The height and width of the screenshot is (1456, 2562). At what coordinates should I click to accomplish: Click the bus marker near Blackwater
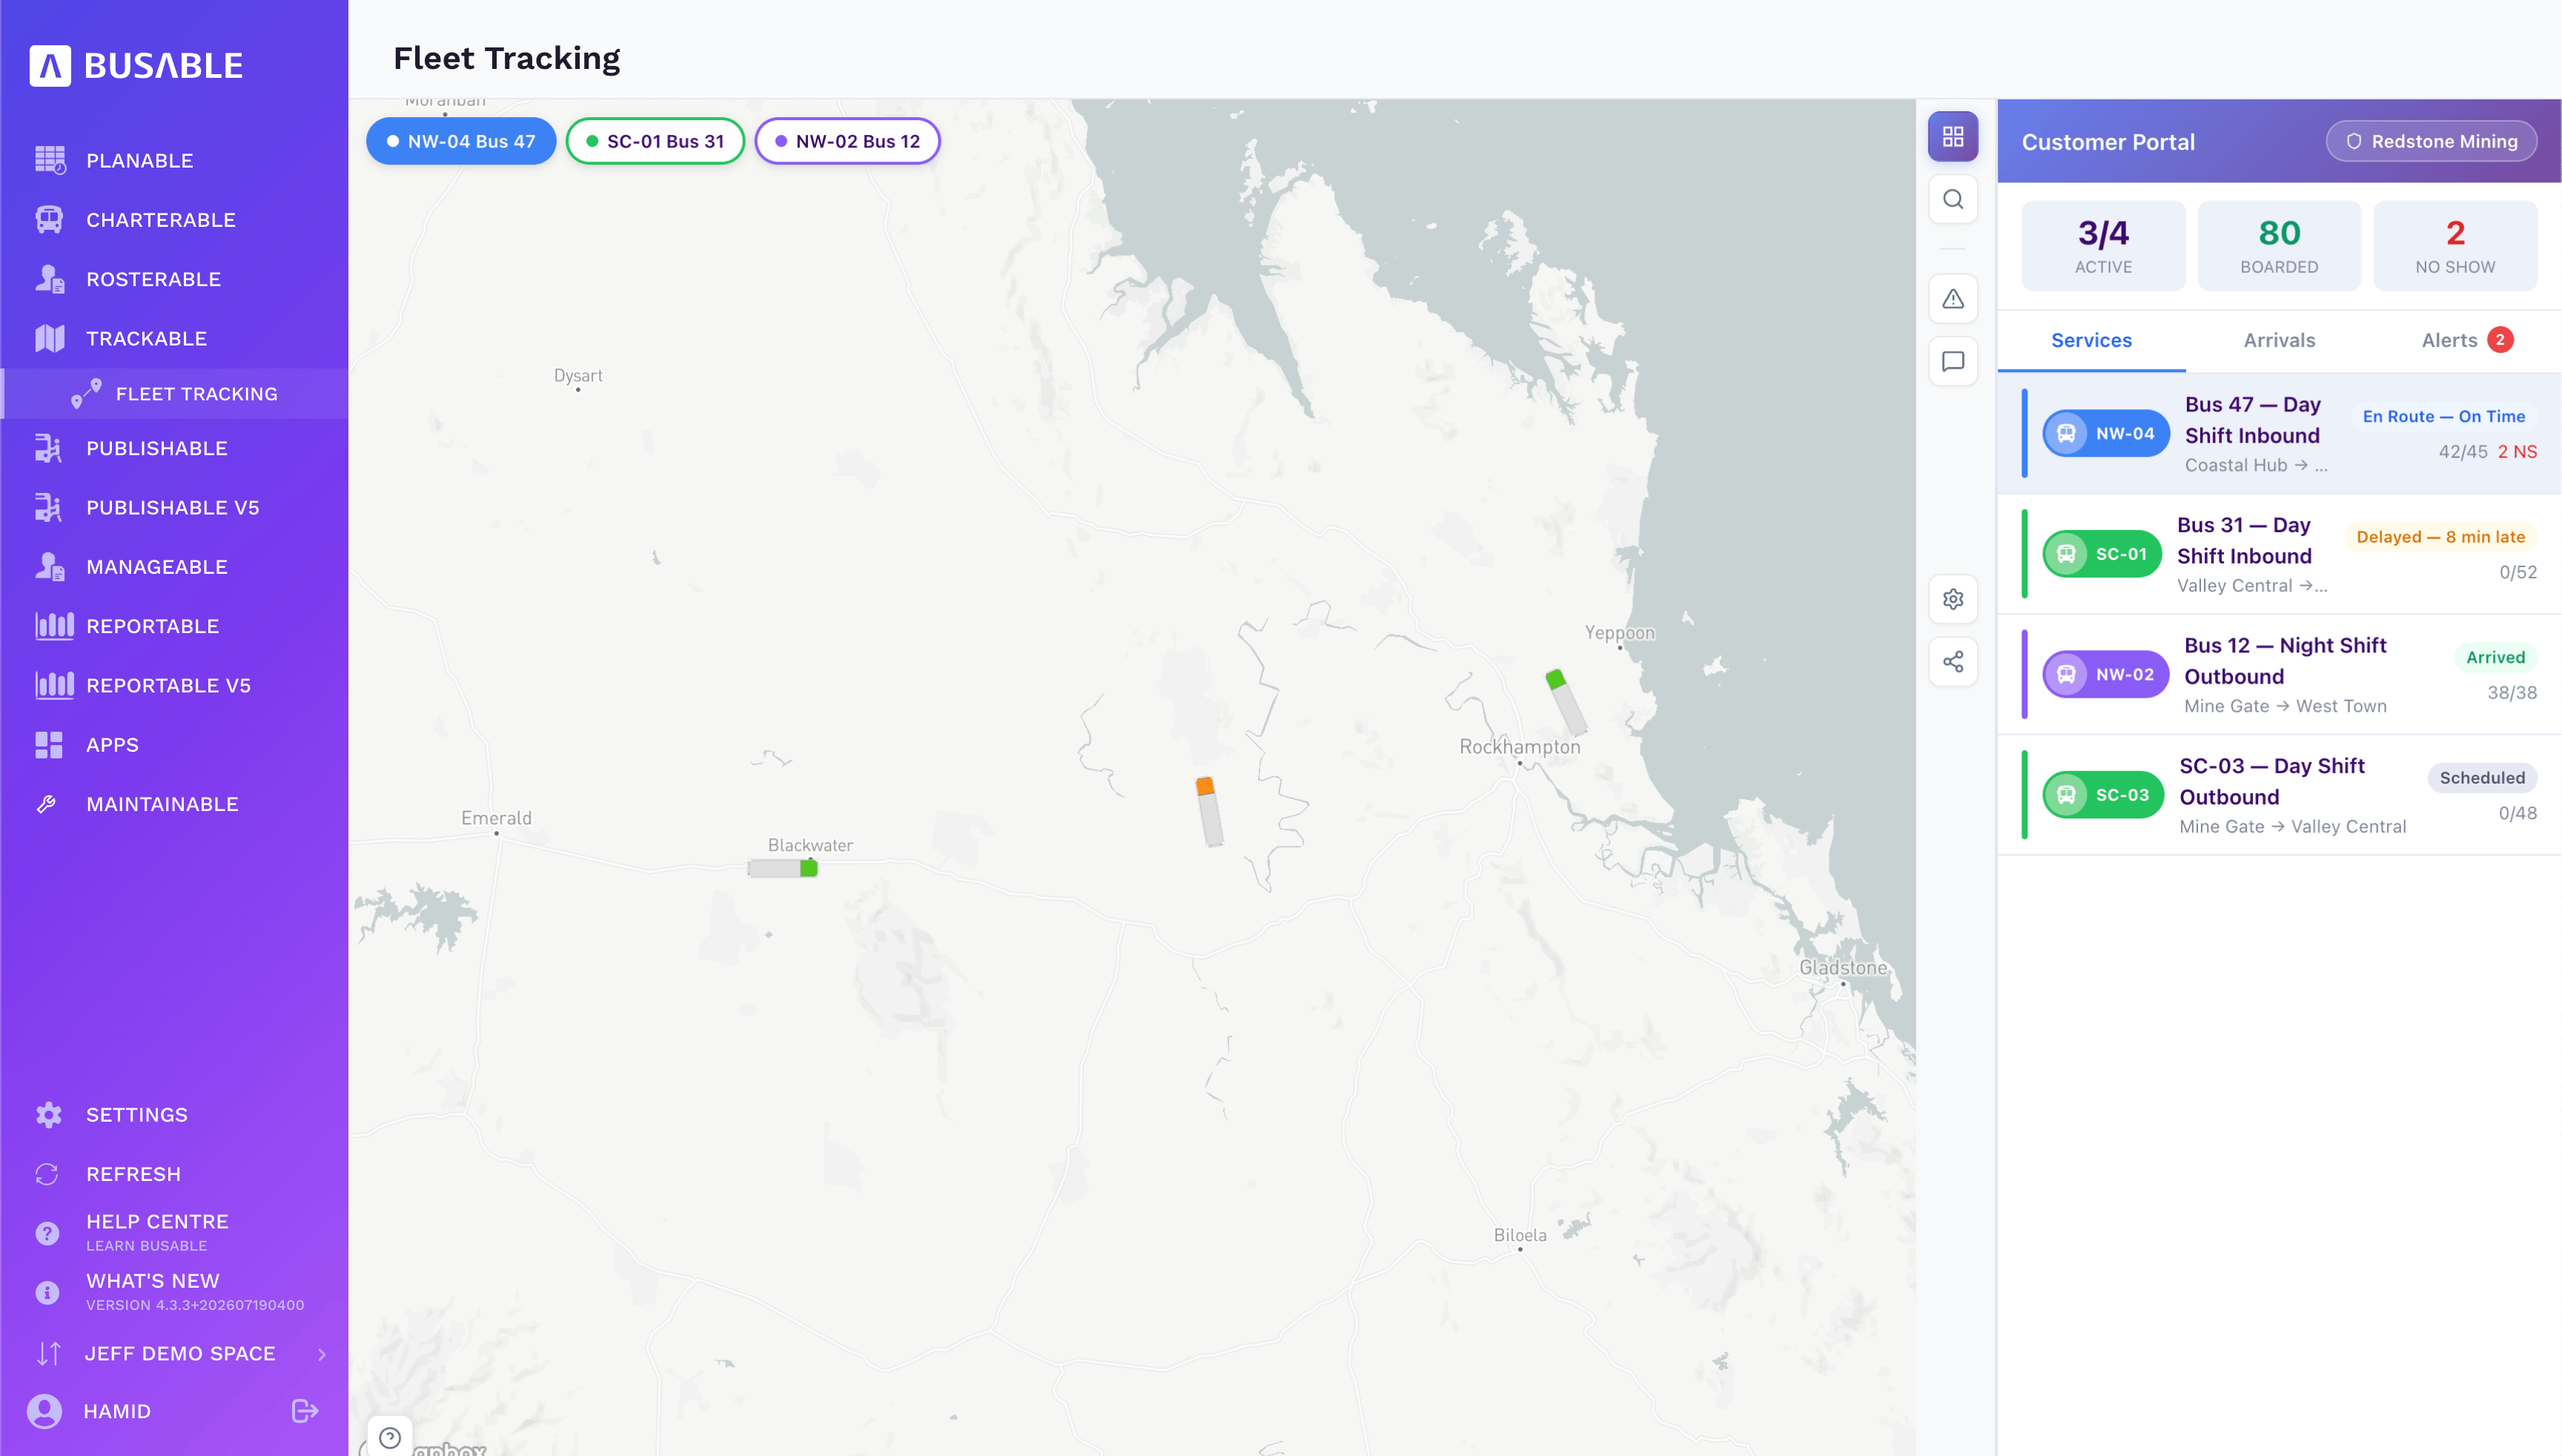tap(783, 868)
